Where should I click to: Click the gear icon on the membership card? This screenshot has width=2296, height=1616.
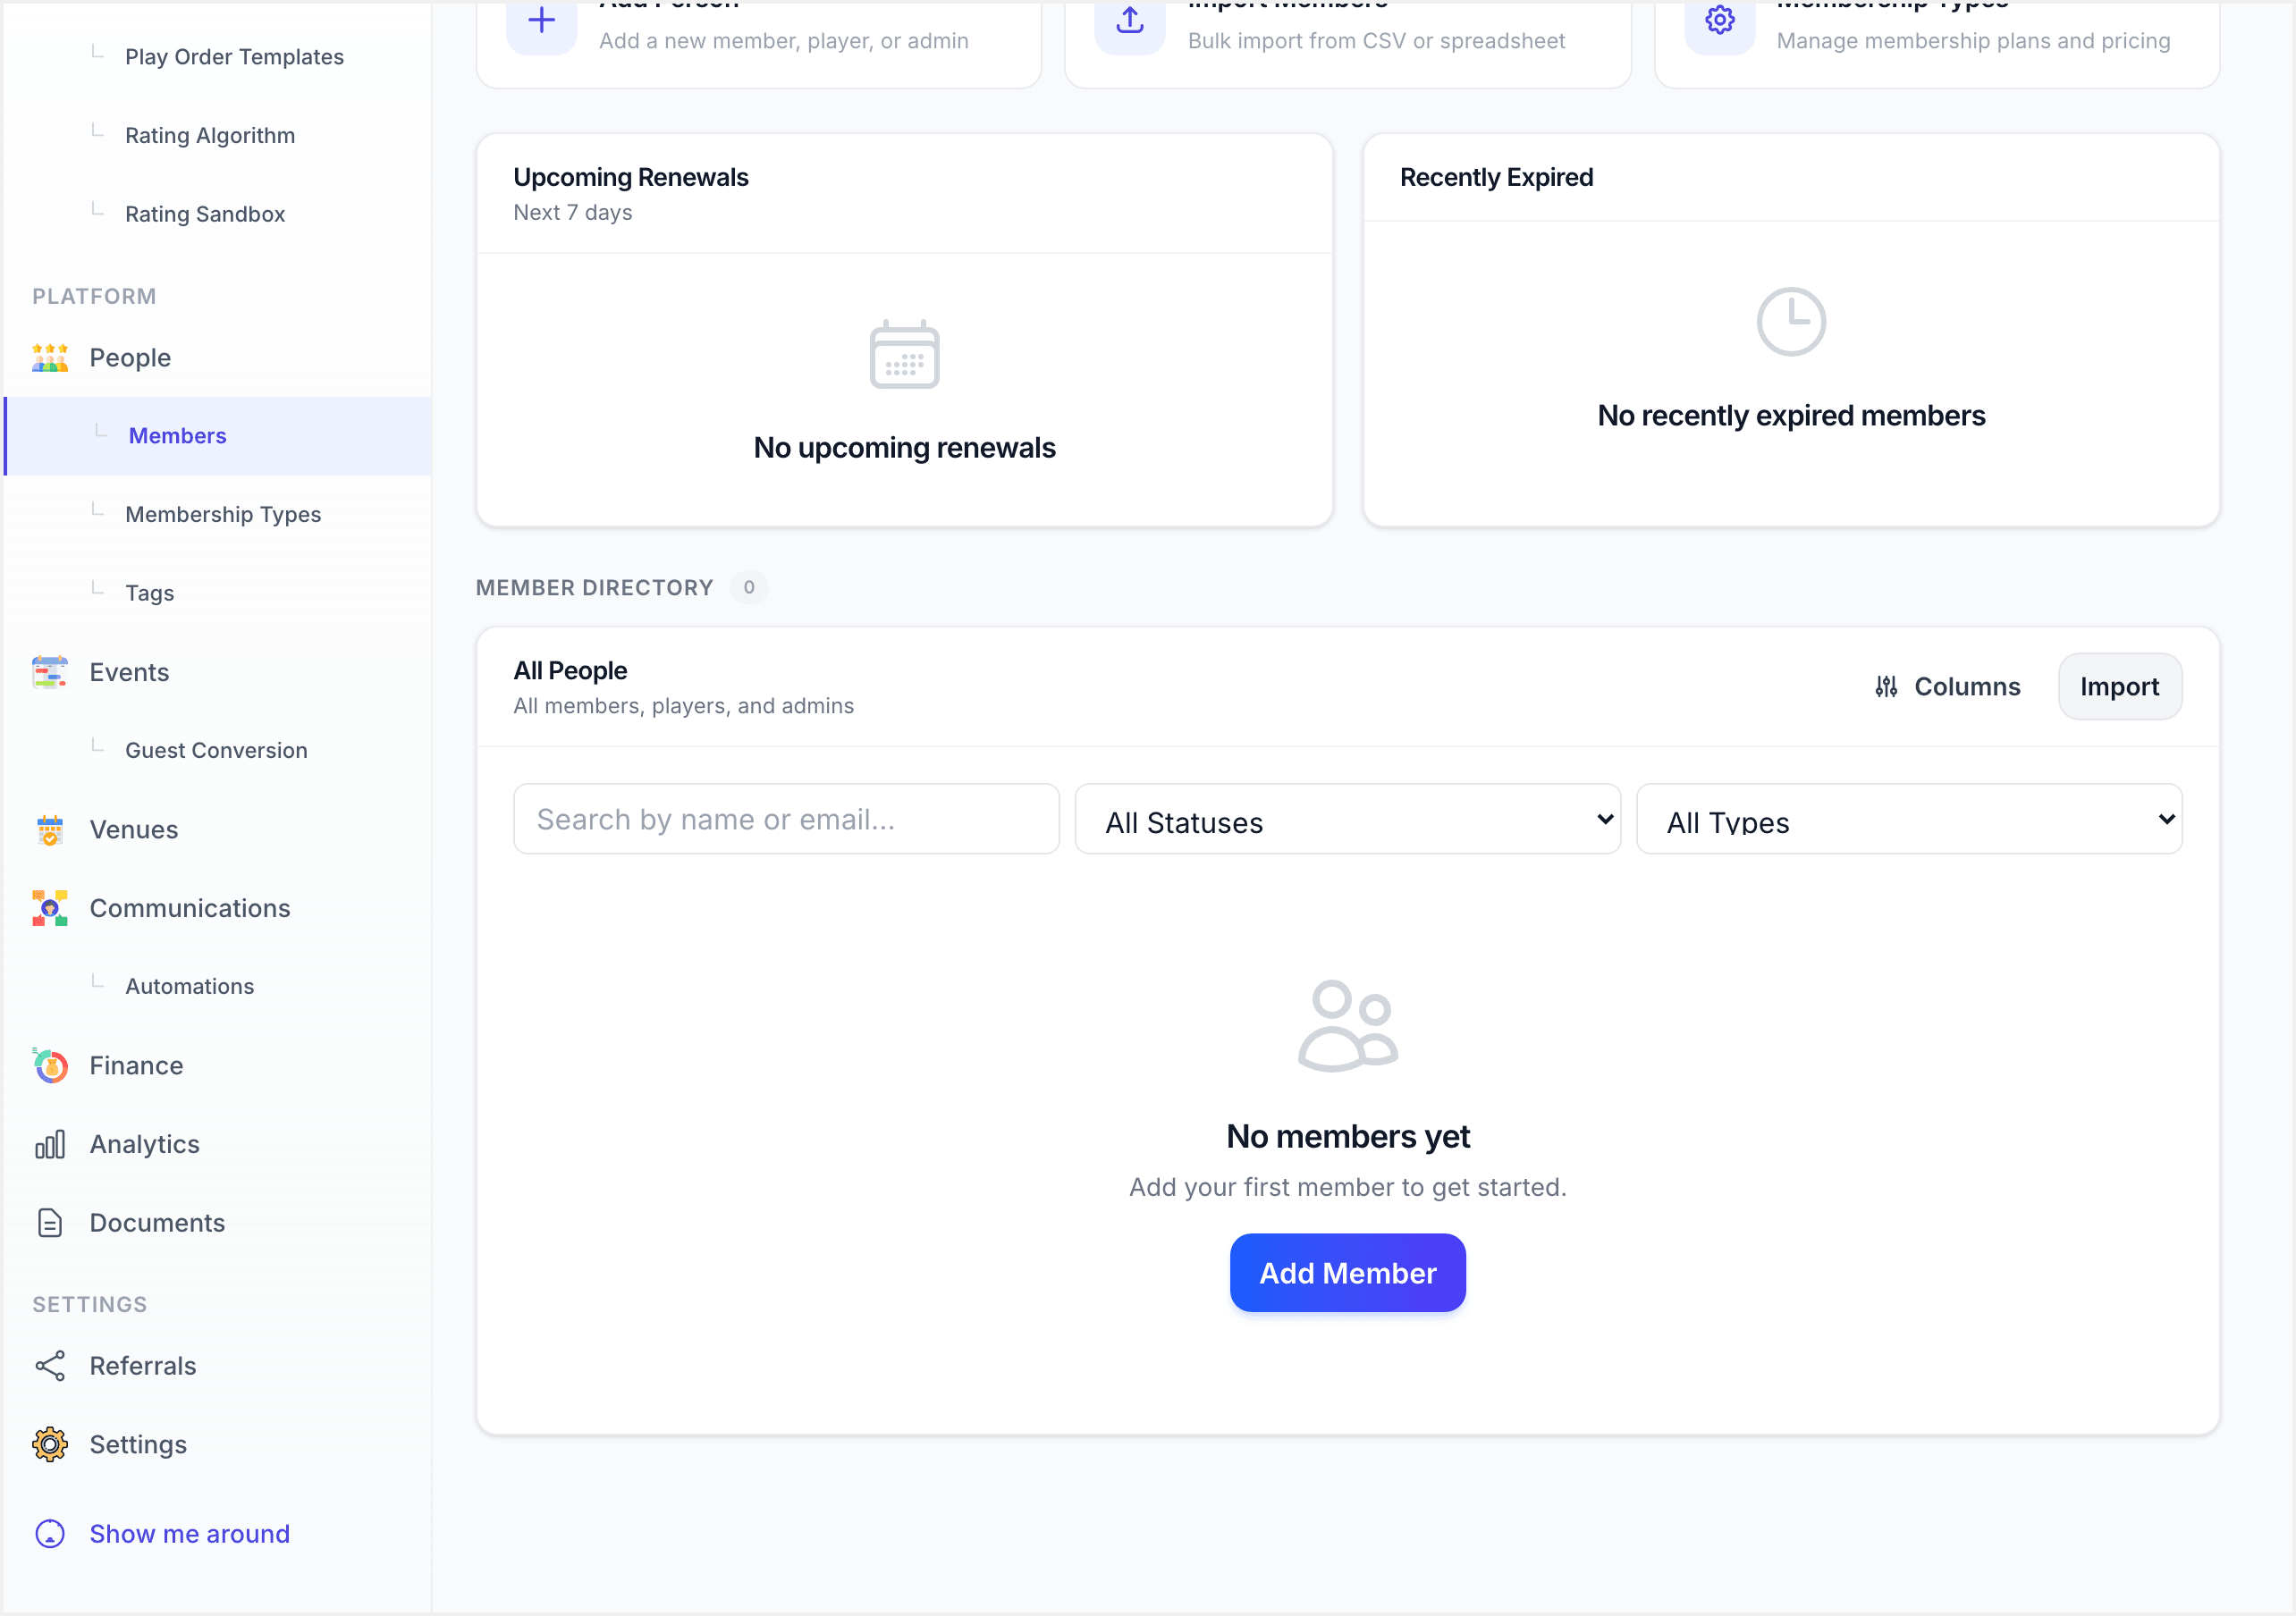tap(1719, 20)
